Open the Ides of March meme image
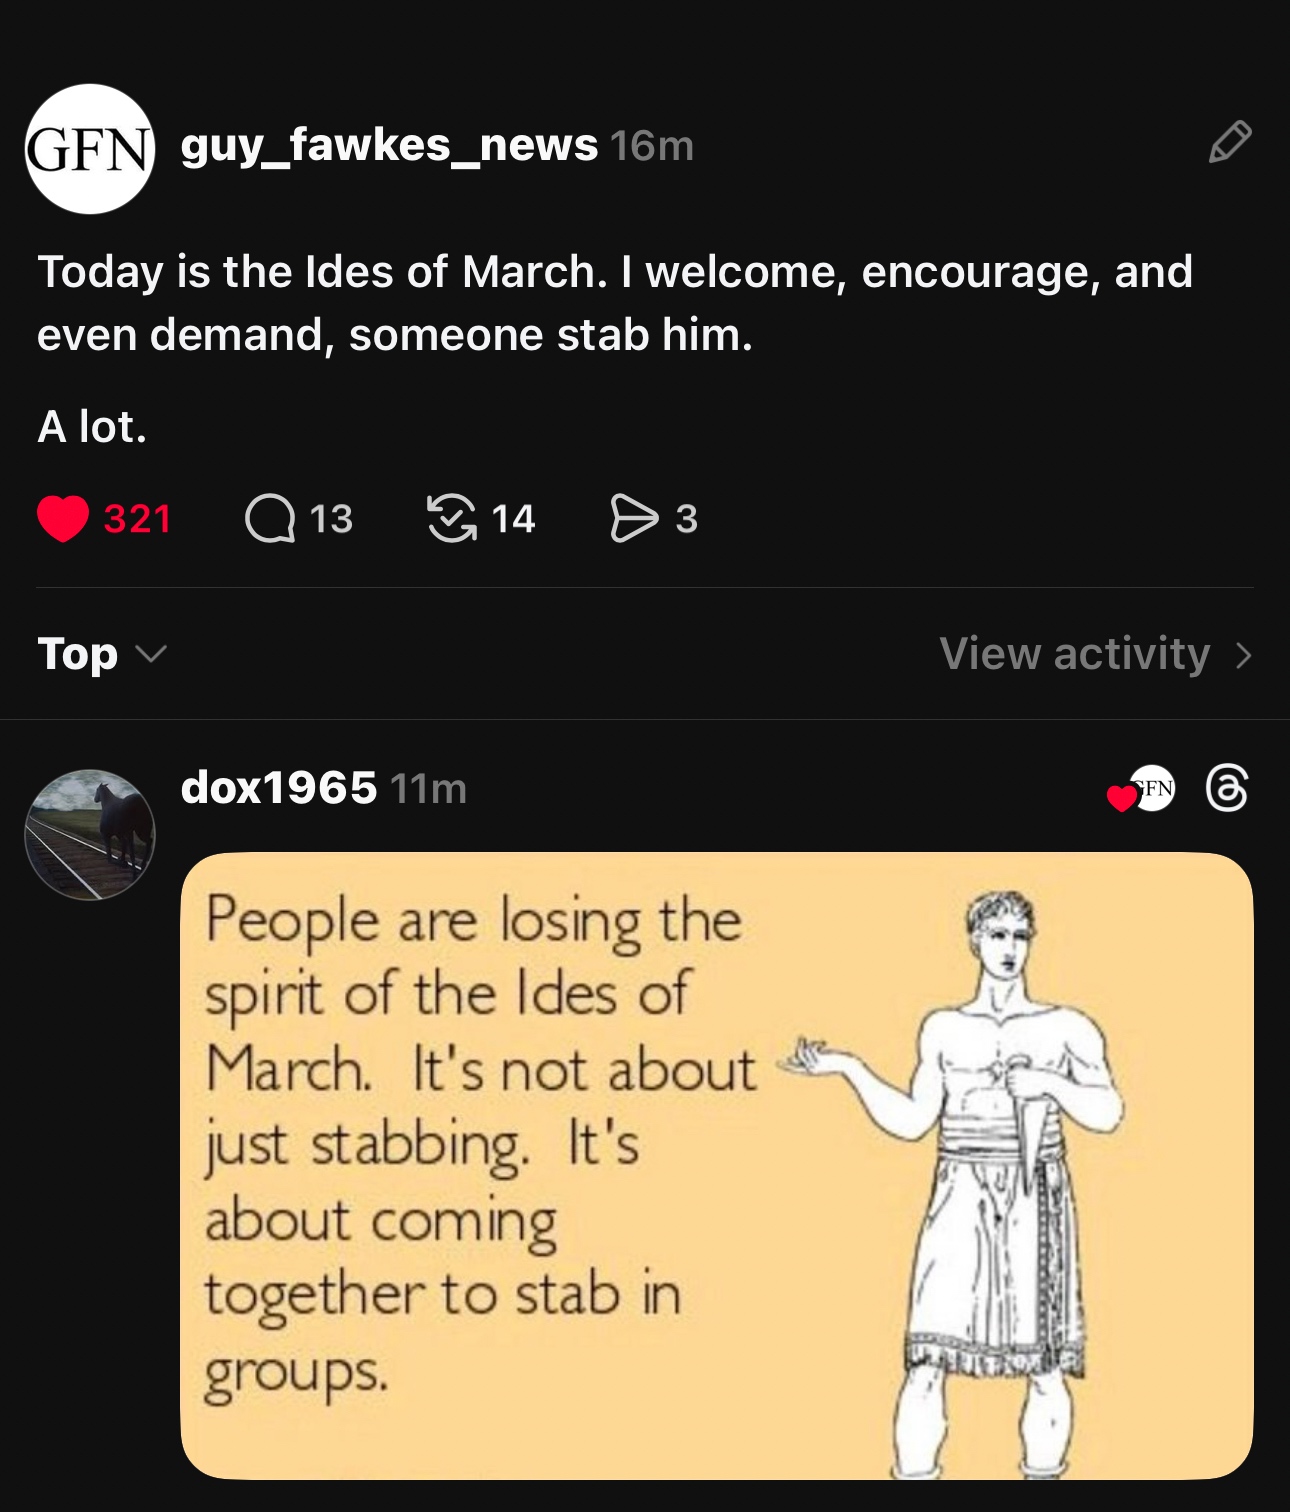Image resolution: width=1290 pixels, height=1512 pixels. tap(716, 1165)
